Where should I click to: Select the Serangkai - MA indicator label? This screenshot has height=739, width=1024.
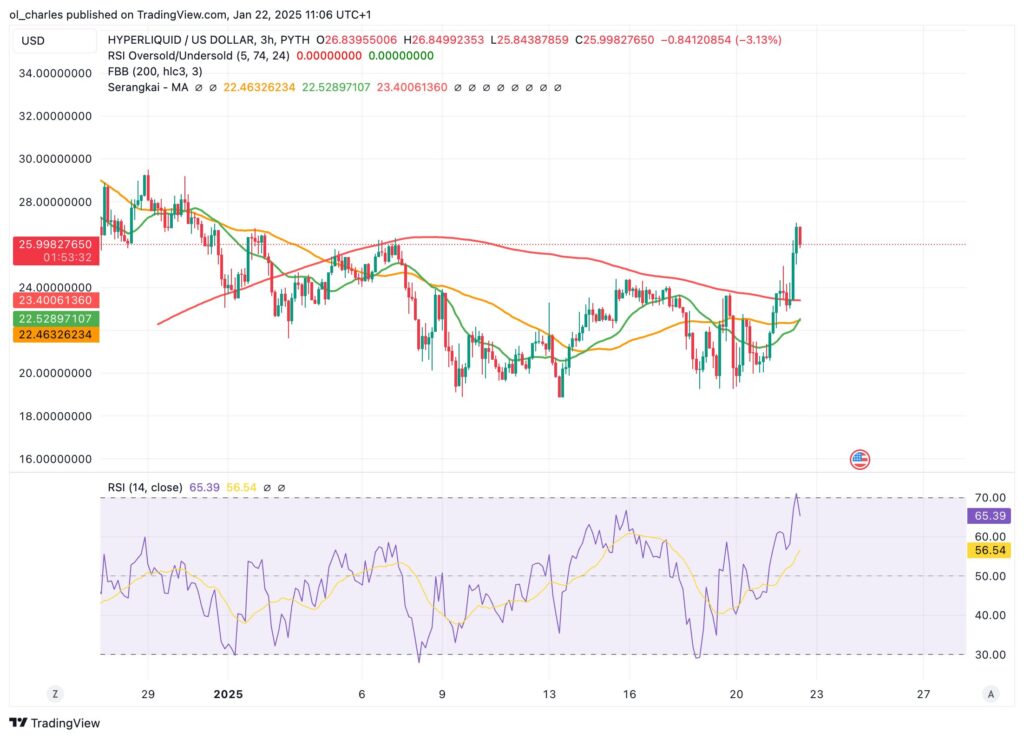[x=150, y=87]
